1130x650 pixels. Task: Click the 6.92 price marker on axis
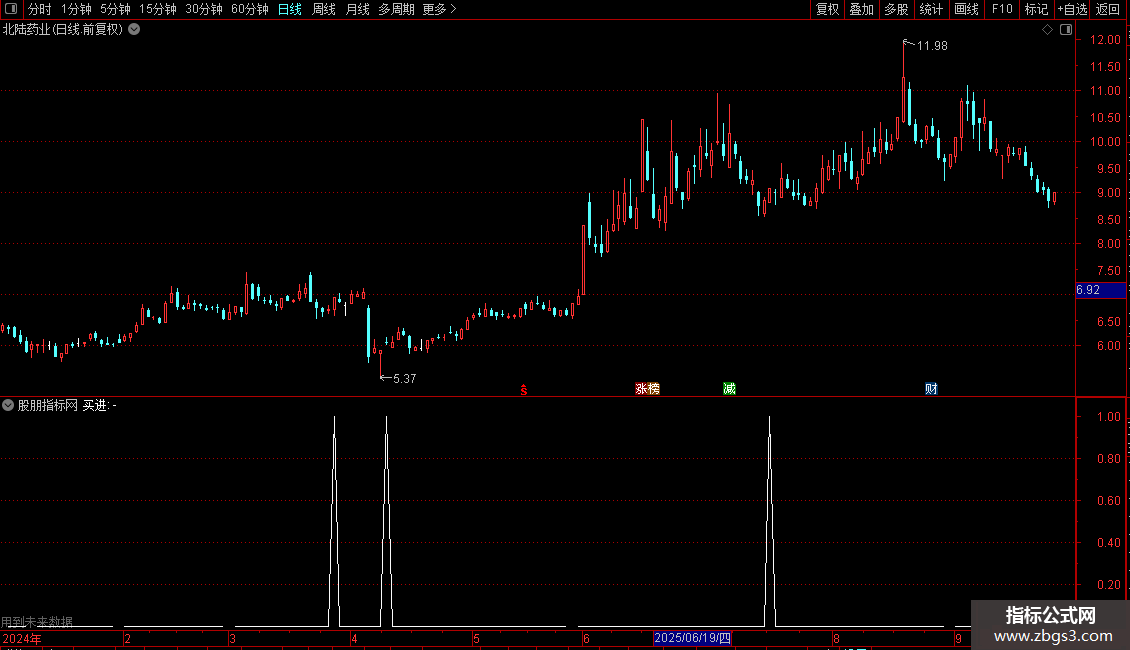[1100, 290]
